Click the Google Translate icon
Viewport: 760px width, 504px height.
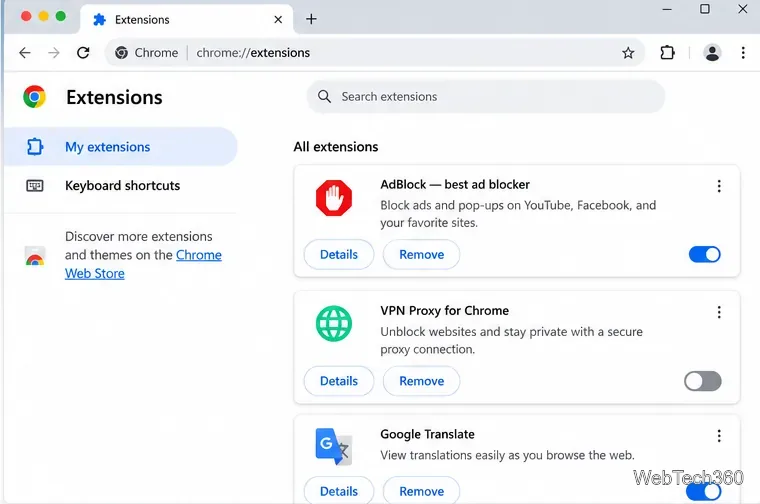333,446
